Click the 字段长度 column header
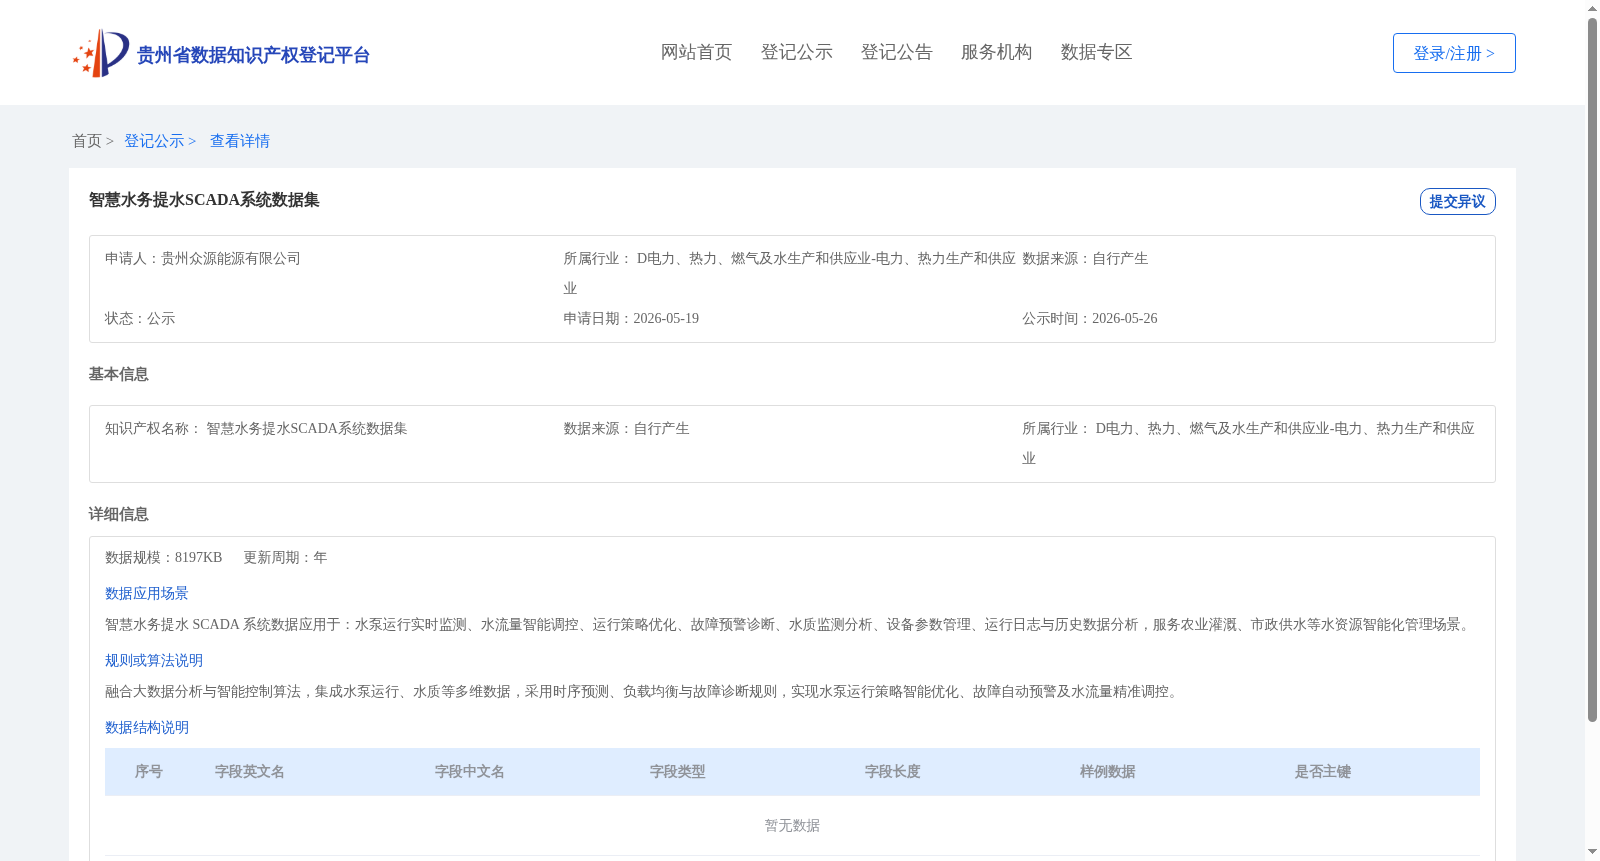Viewport: 1600px width, 861px height. [x=893, y=771]
